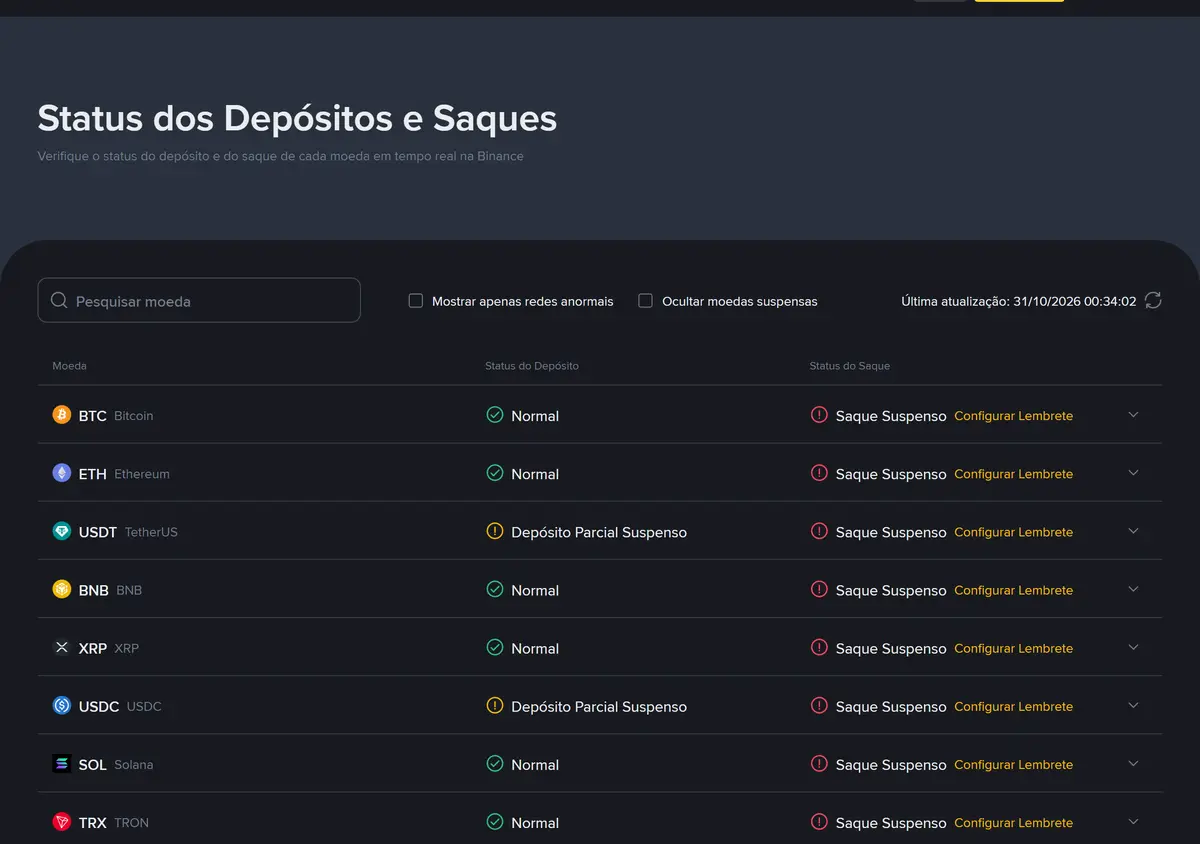Click the XRP coin icon

pyautogui.click(x=62, y=647)
